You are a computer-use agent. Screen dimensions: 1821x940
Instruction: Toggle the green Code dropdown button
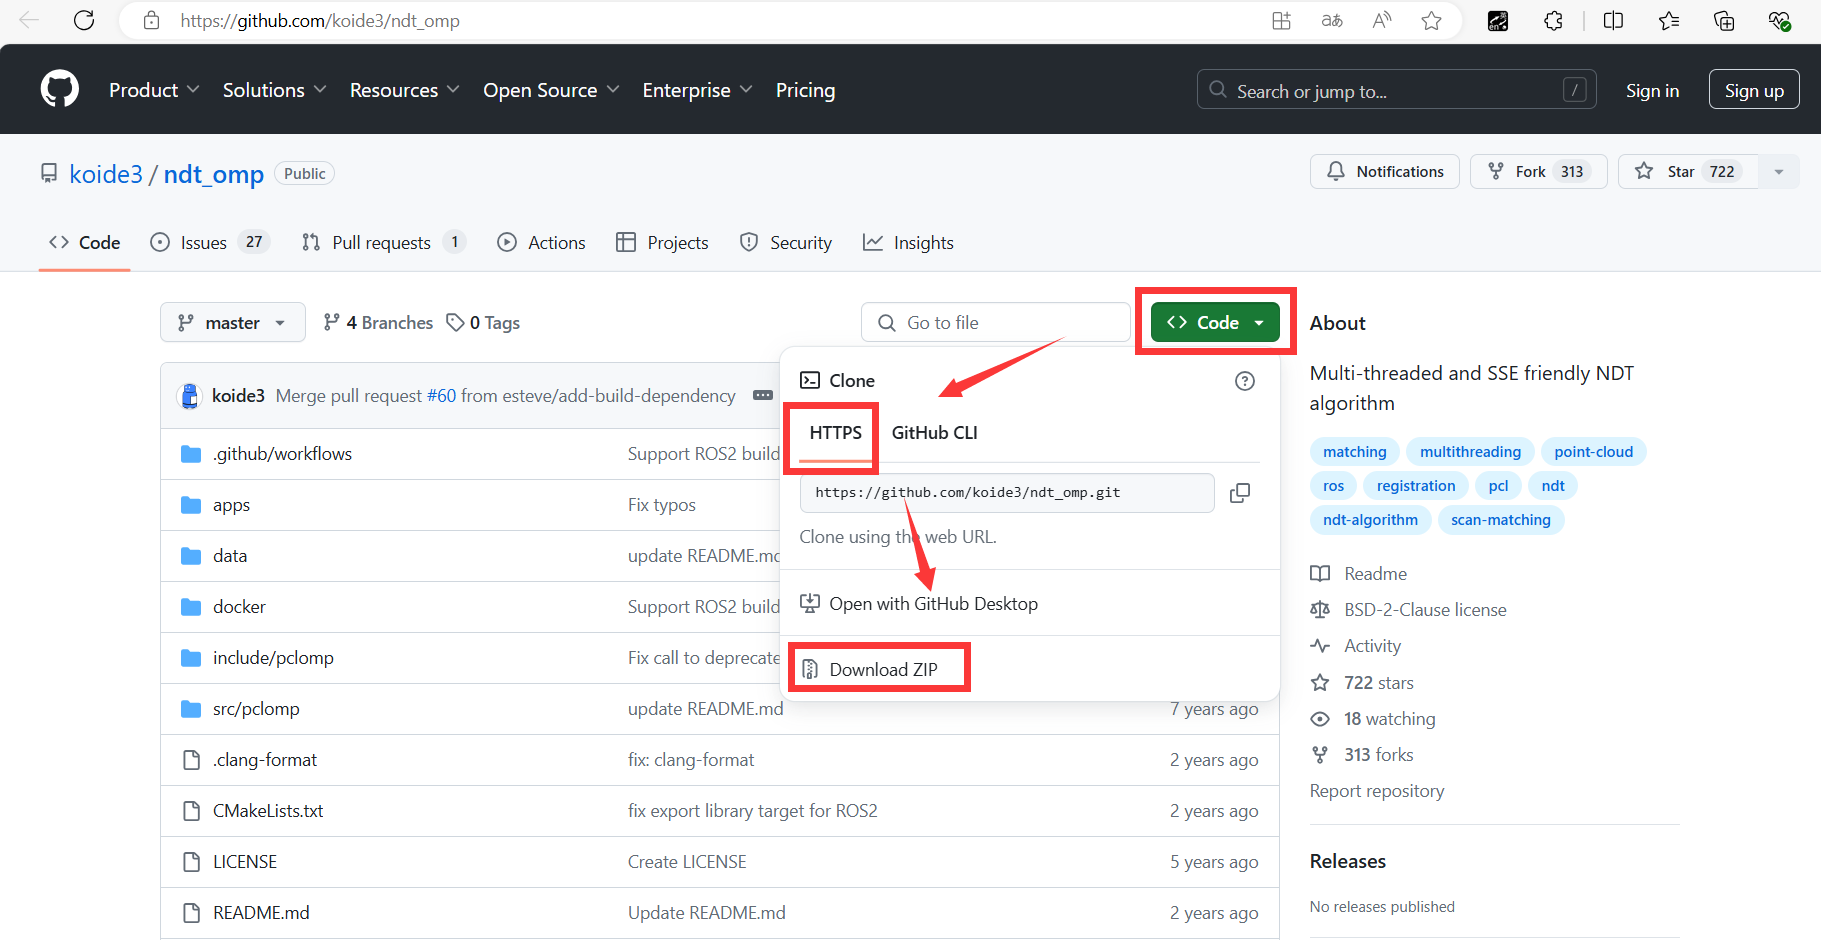(1215, 322)
